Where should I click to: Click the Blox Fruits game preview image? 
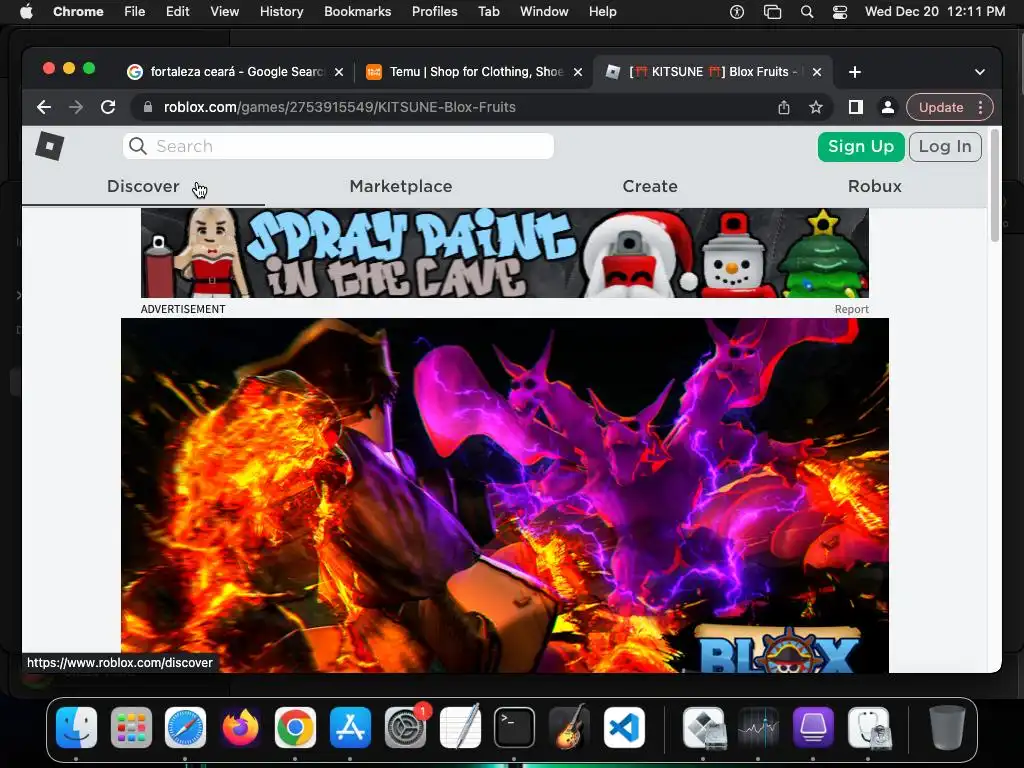(x=505, y=495)
